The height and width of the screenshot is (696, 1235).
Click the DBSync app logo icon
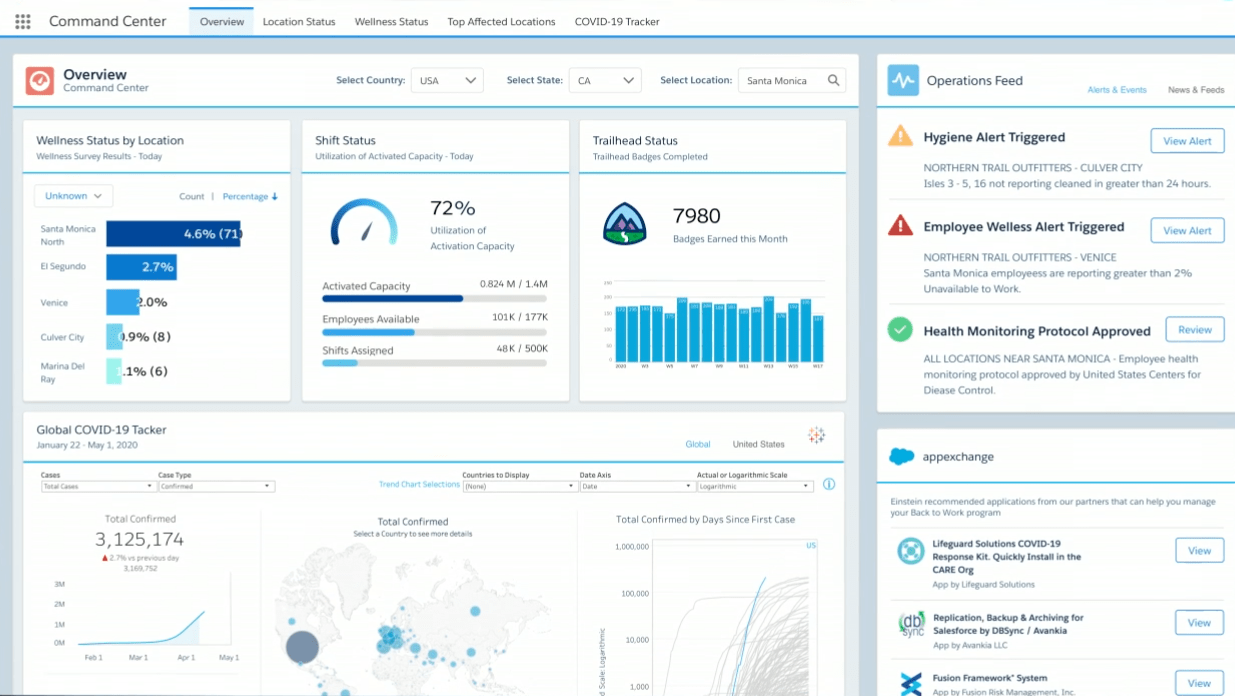[x=910, y=623]
